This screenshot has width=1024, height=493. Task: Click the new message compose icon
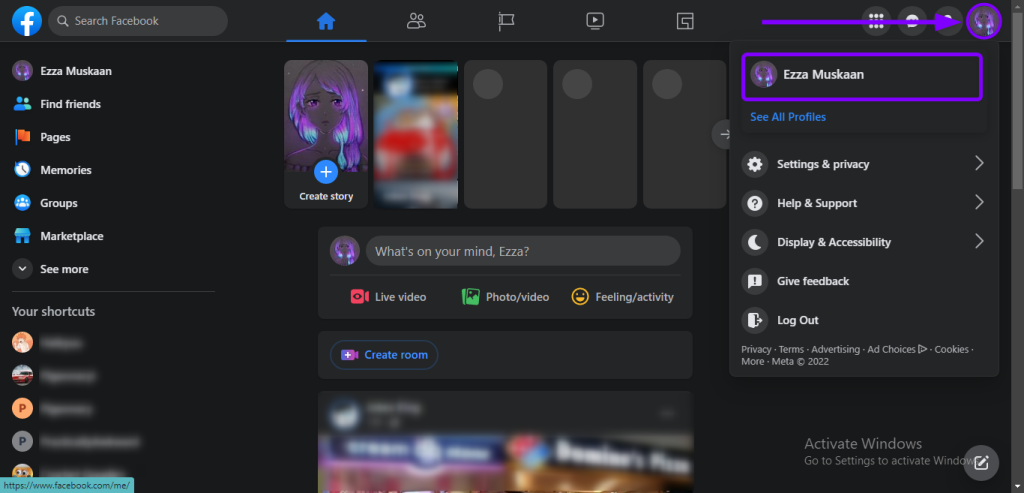pyautogui.click(x=982, y=462)
